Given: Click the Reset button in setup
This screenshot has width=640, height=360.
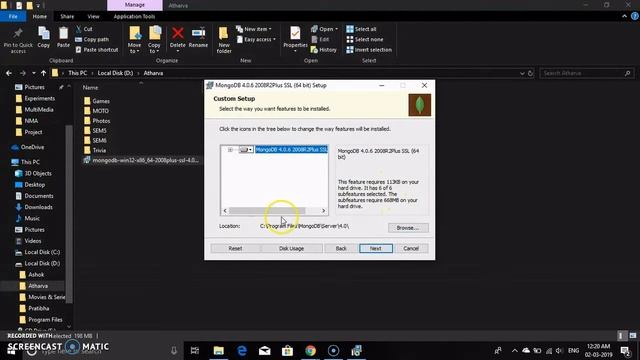Looking at the screenshot, I should click(x=235, y=248).
